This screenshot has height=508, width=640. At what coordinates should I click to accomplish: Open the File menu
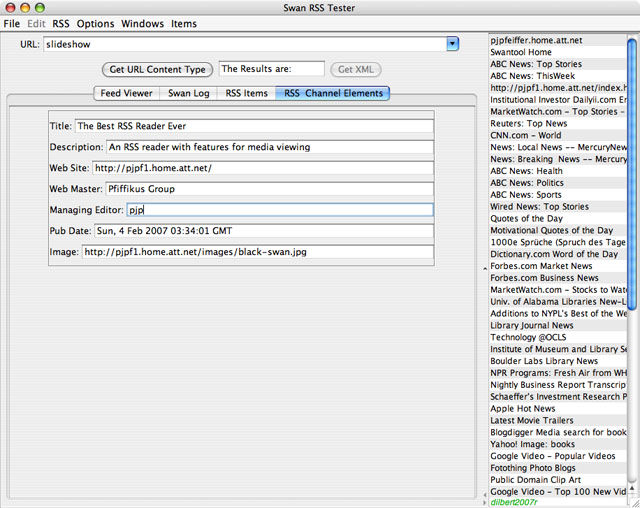pyautogui.click(x=12, y=23)
